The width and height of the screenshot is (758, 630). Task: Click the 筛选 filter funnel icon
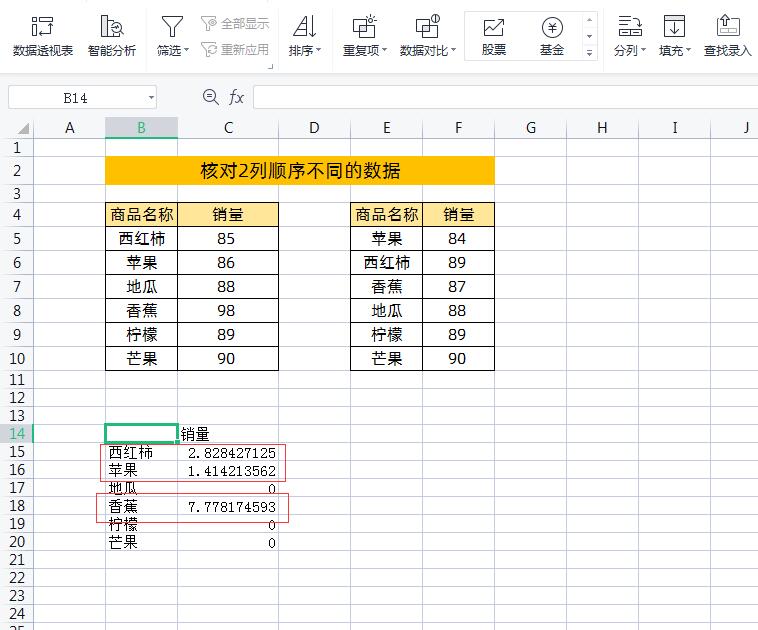tap(172, 27)
